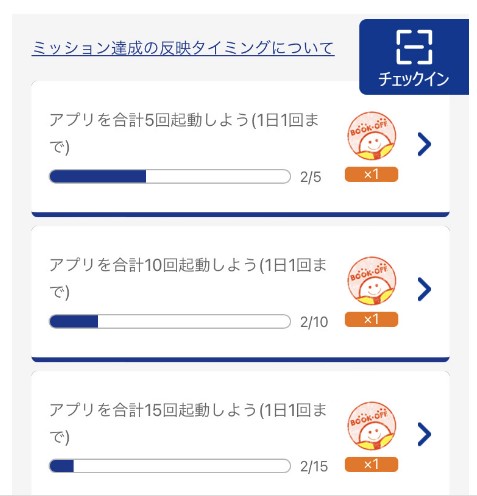This screenshot has height=496, width=477.
Task: Expand the 10回起動 mission chevron
Action: point(424,289)
